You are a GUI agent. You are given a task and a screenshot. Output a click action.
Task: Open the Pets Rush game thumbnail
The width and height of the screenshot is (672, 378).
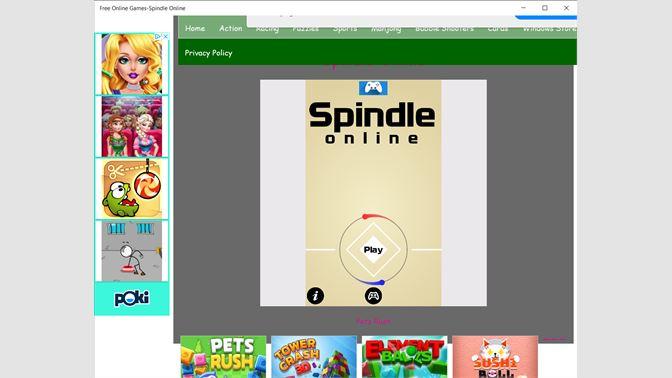[x=223, y=357]
